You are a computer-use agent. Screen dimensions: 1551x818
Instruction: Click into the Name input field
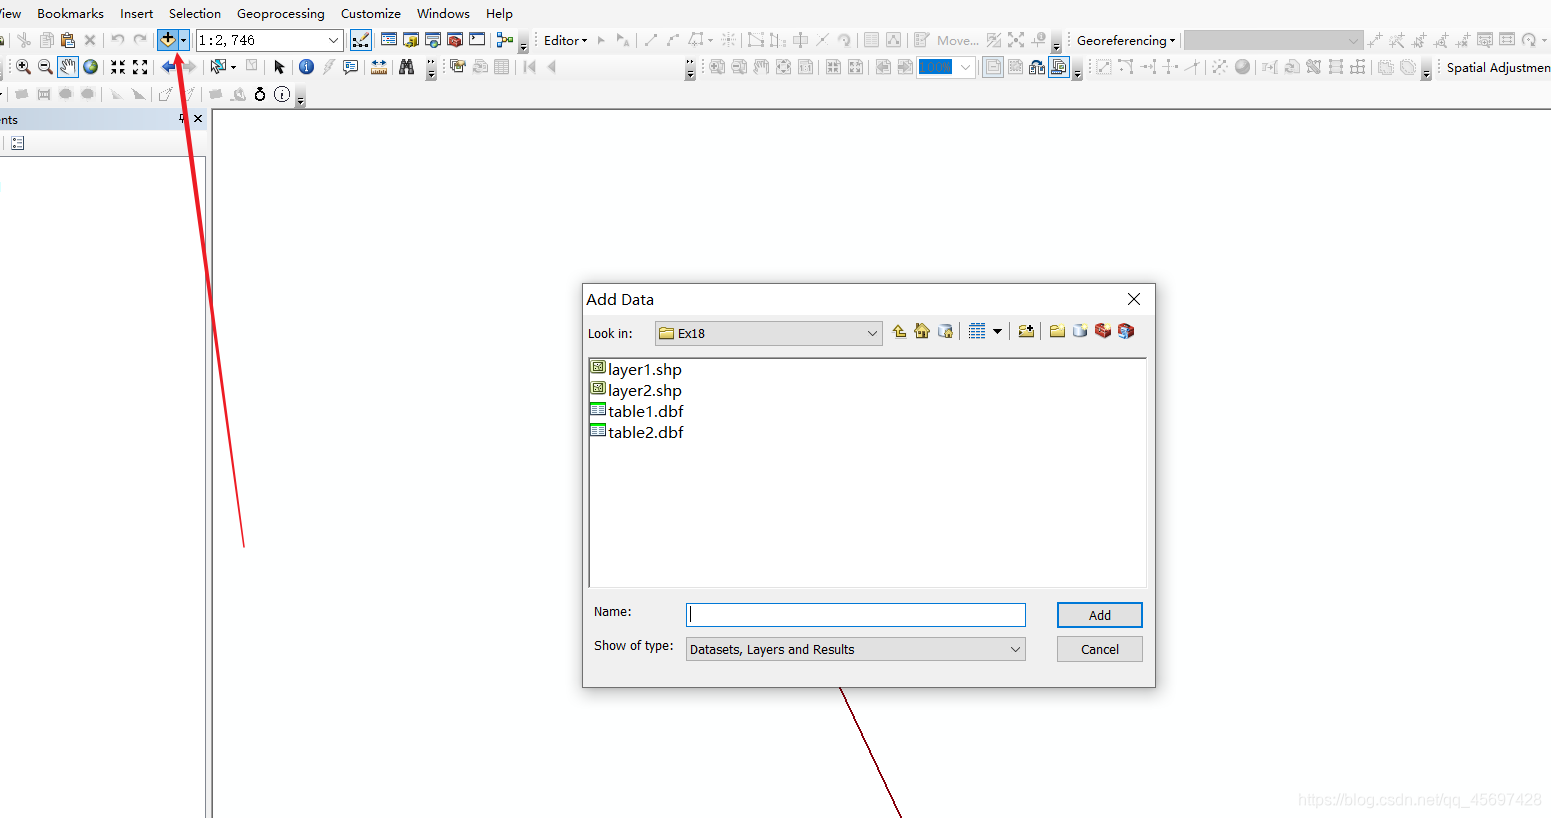click(856, 615)
